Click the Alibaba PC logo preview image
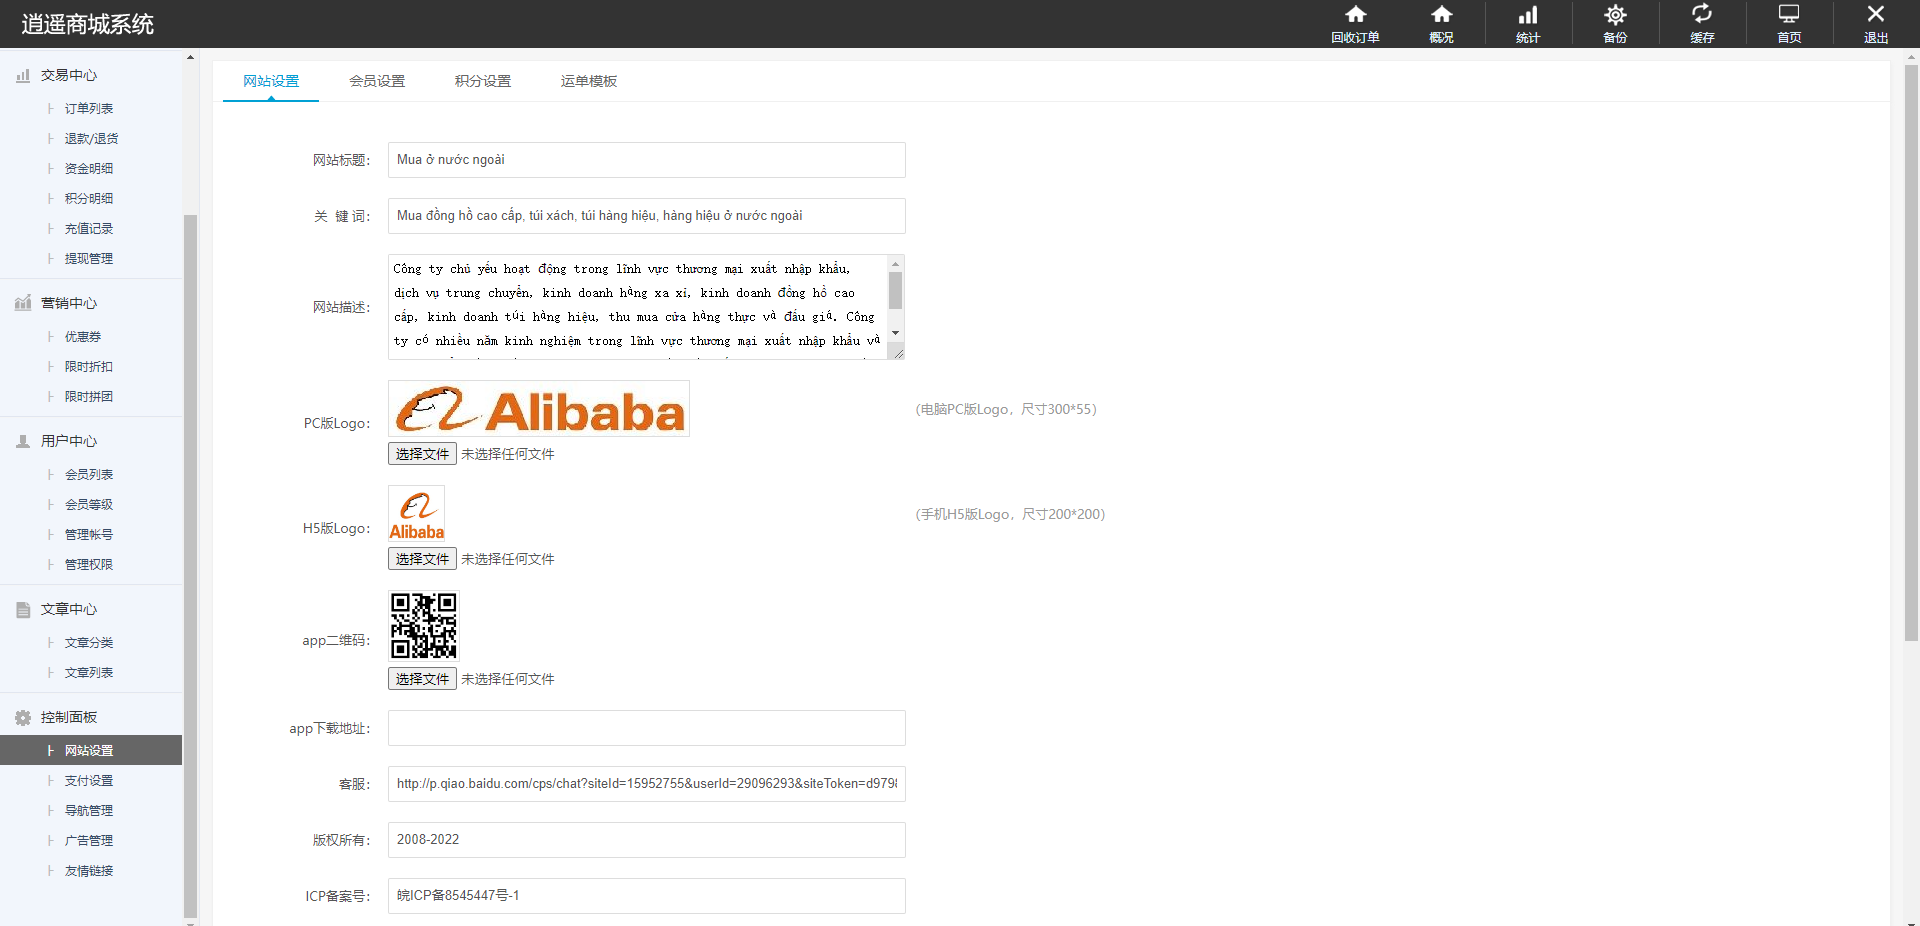1920x926 pixels. click(x=539, y=408)
